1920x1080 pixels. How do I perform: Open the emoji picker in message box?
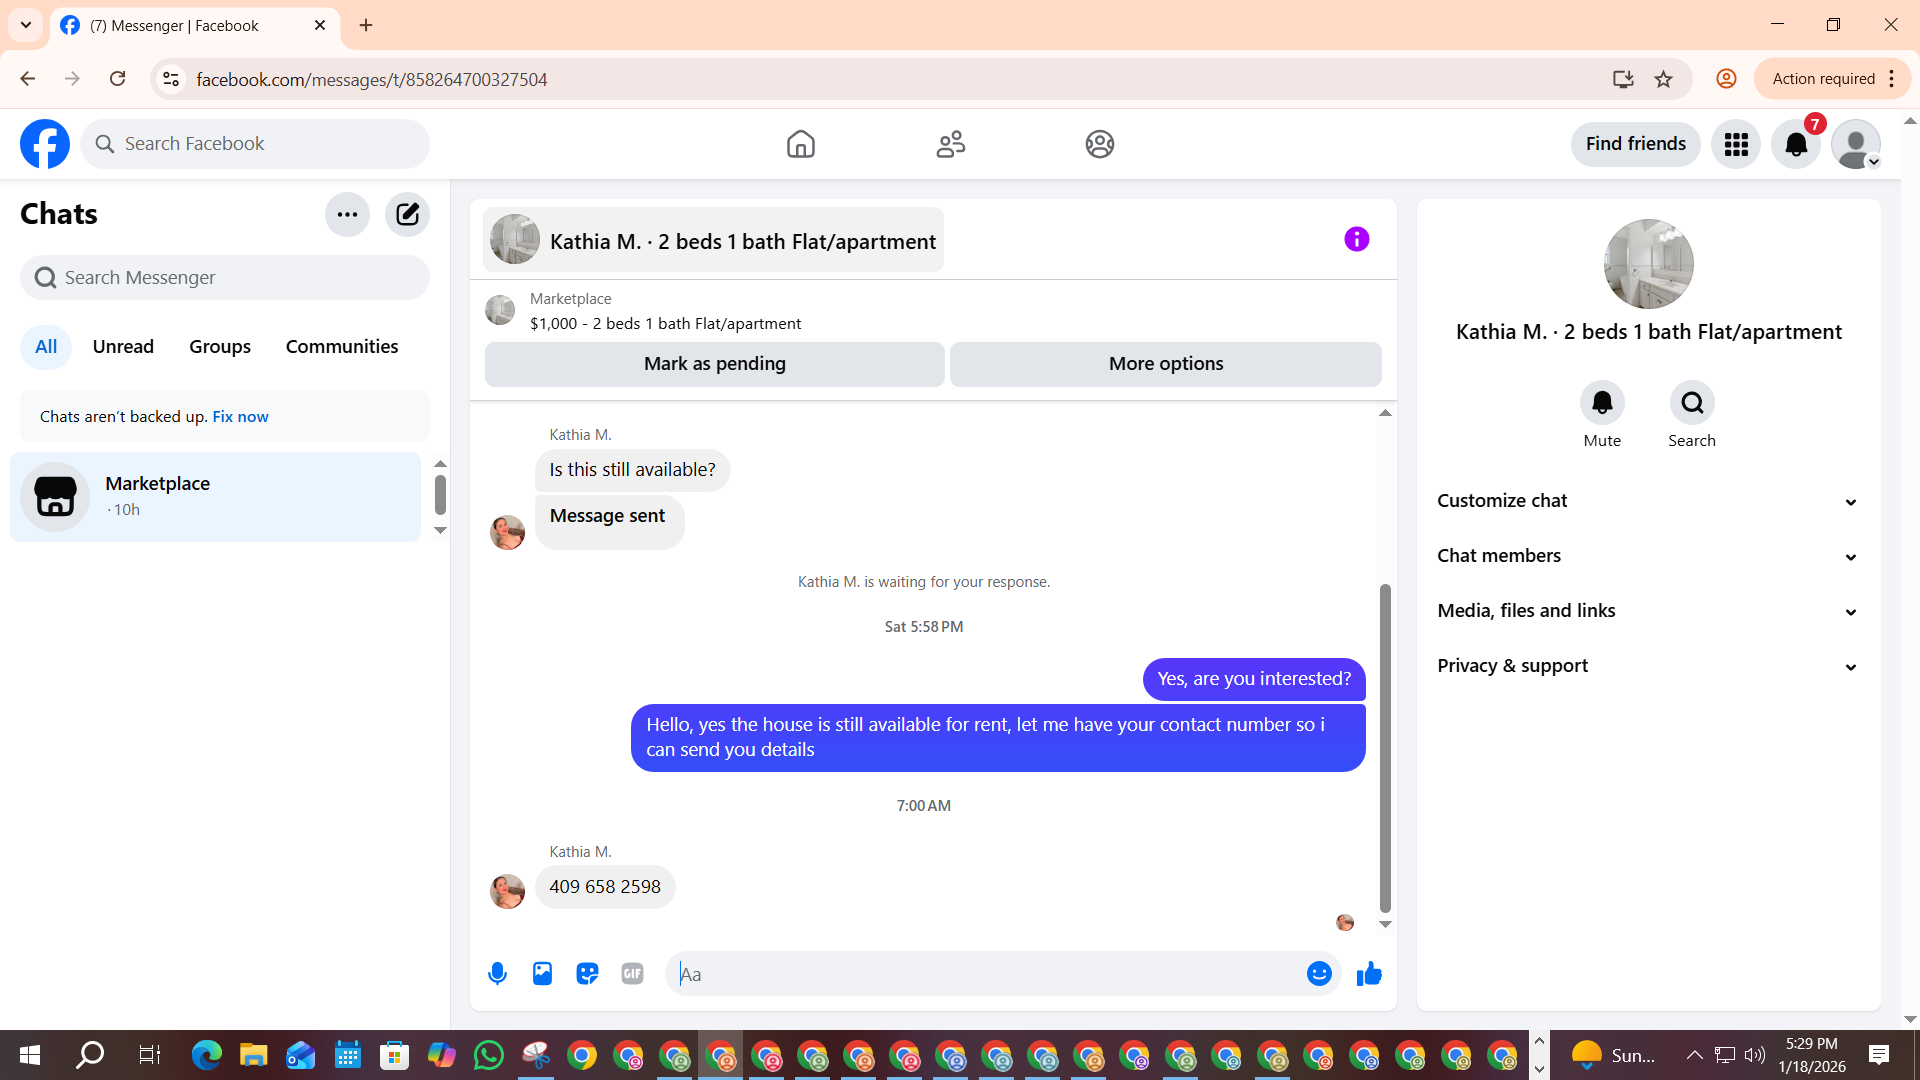[x=1319, y=973]
